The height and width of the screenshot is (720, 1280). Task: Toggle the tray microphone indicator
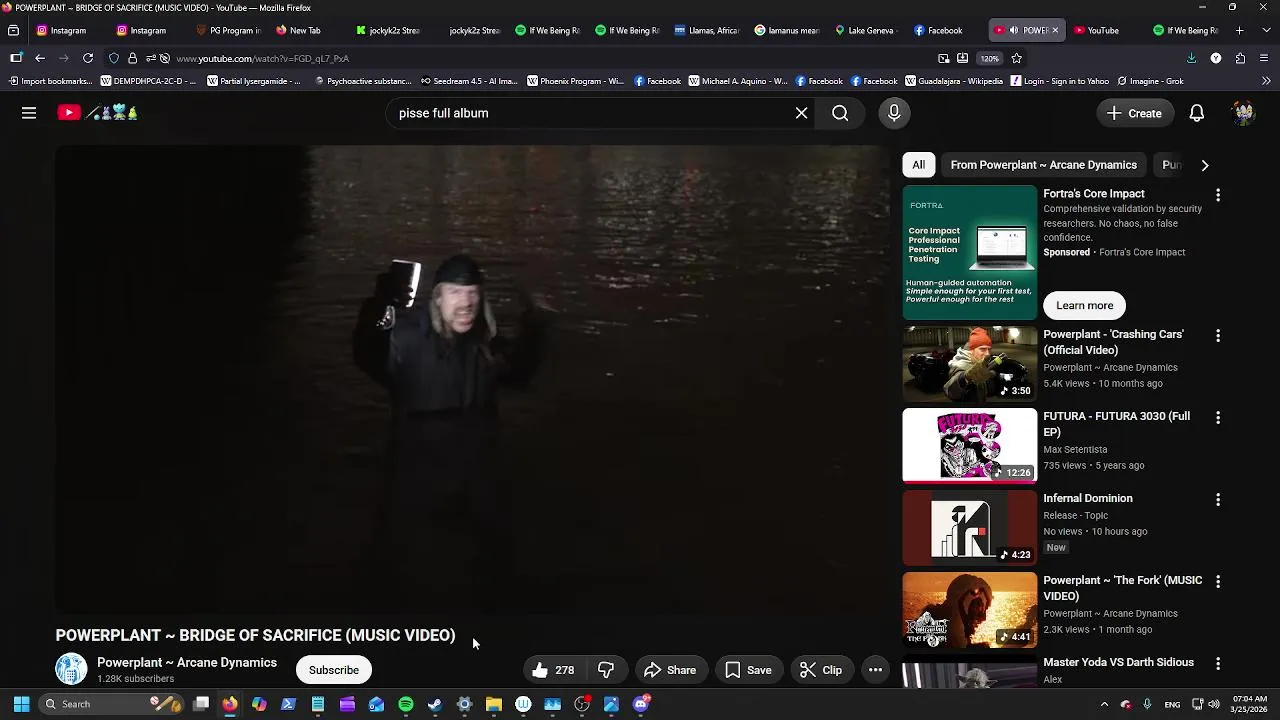coord(1147,704)
